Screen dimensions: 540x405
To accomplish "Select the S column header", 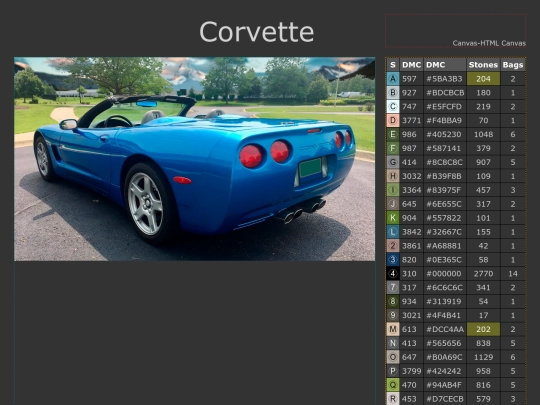I will tap(393, 65).
